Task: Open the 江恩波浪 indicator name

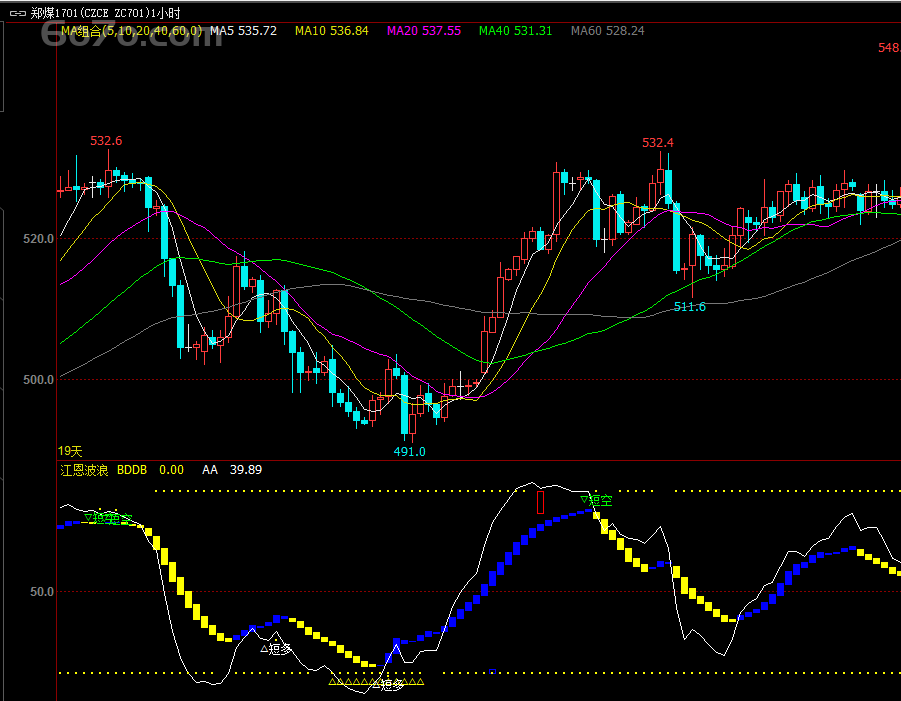Action: pos(84,470)
